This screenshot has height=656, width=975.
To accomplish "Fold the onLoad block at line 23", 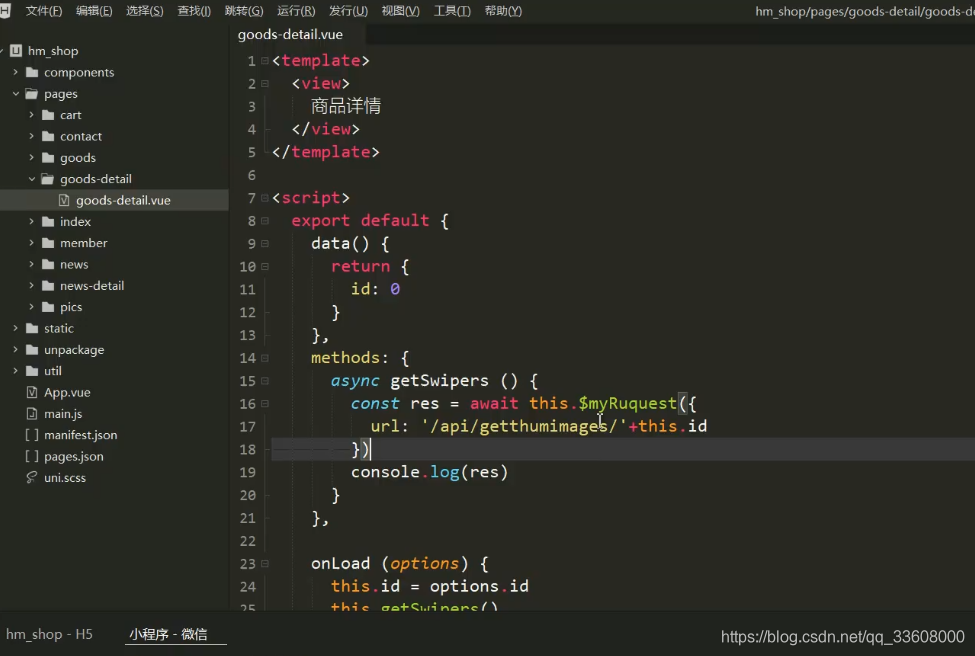I will click(265, 563).
